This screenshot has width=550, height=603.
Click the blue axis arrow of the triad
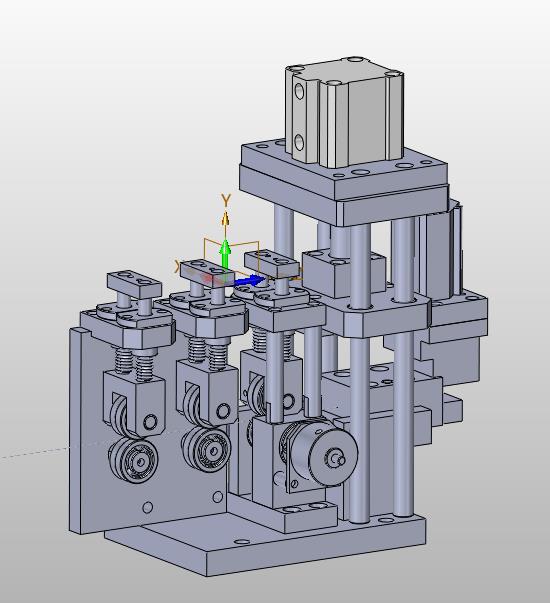tap(249, 281)
